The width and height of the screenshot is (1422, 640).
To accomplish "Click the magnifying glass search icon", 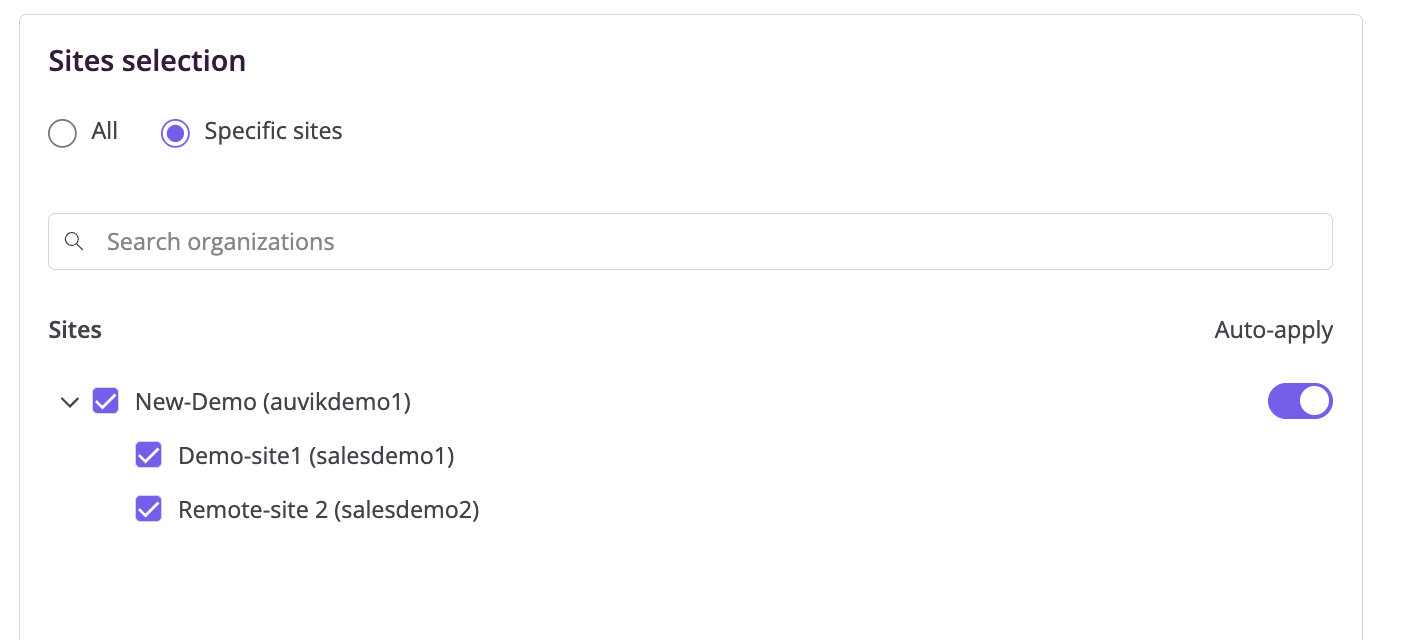I will (73, 241).
